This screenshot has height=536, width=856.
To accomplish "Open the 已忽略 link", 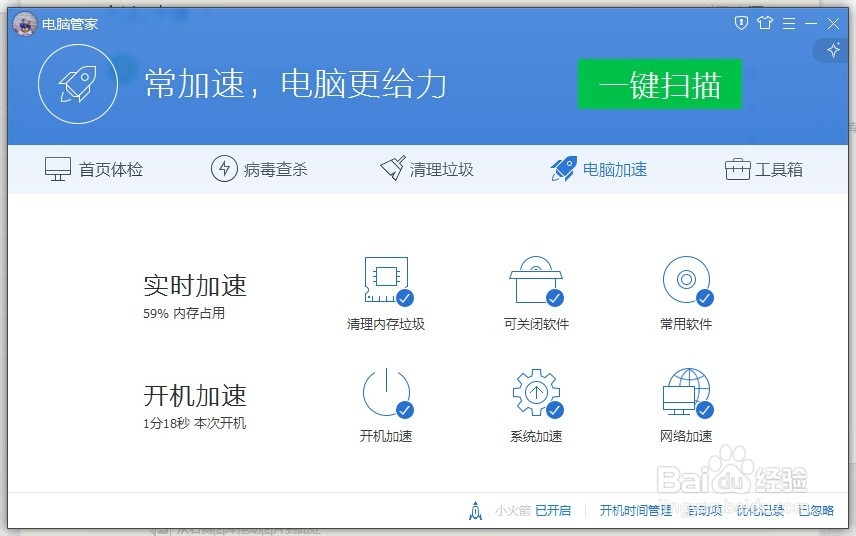I will click(816, 510).
